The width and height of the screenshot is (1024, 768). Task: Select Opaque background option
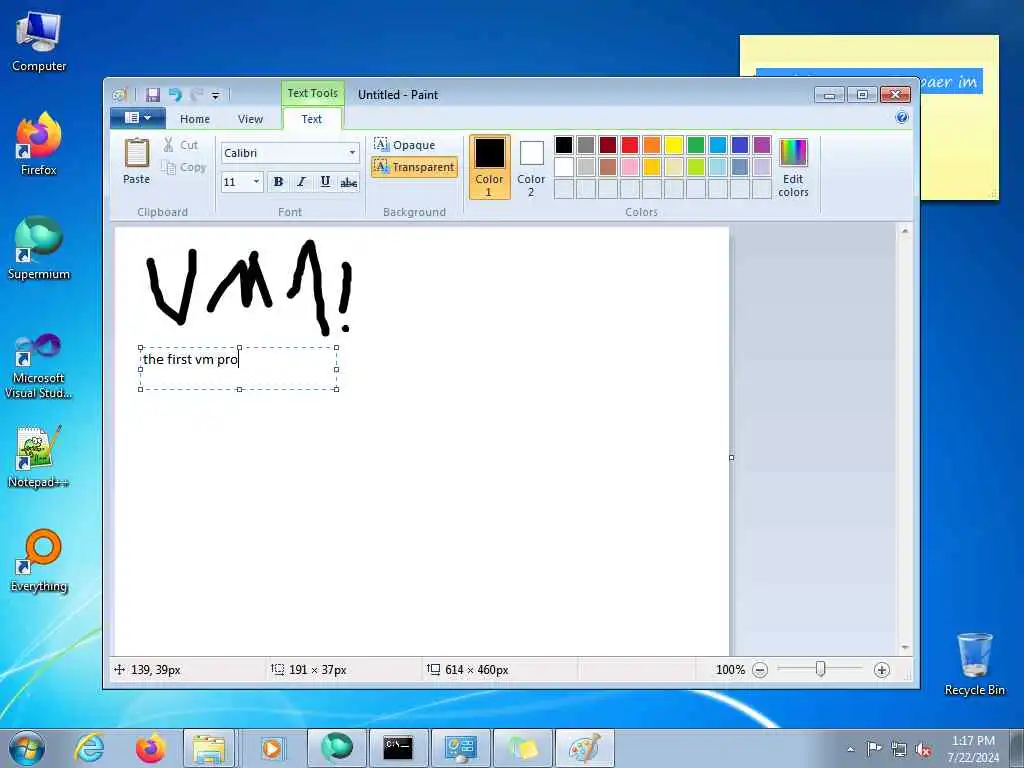[x=405, y=144]
